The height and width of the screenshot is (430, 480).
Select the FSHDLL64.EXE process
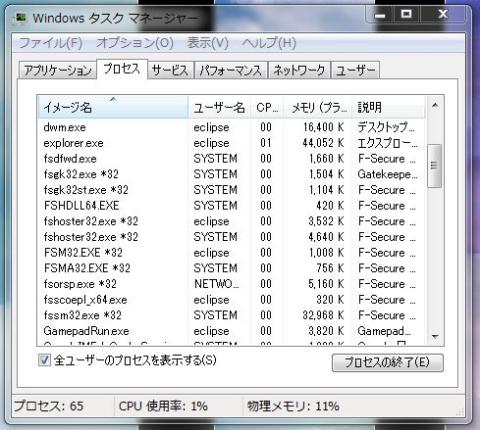click(231, 205)
